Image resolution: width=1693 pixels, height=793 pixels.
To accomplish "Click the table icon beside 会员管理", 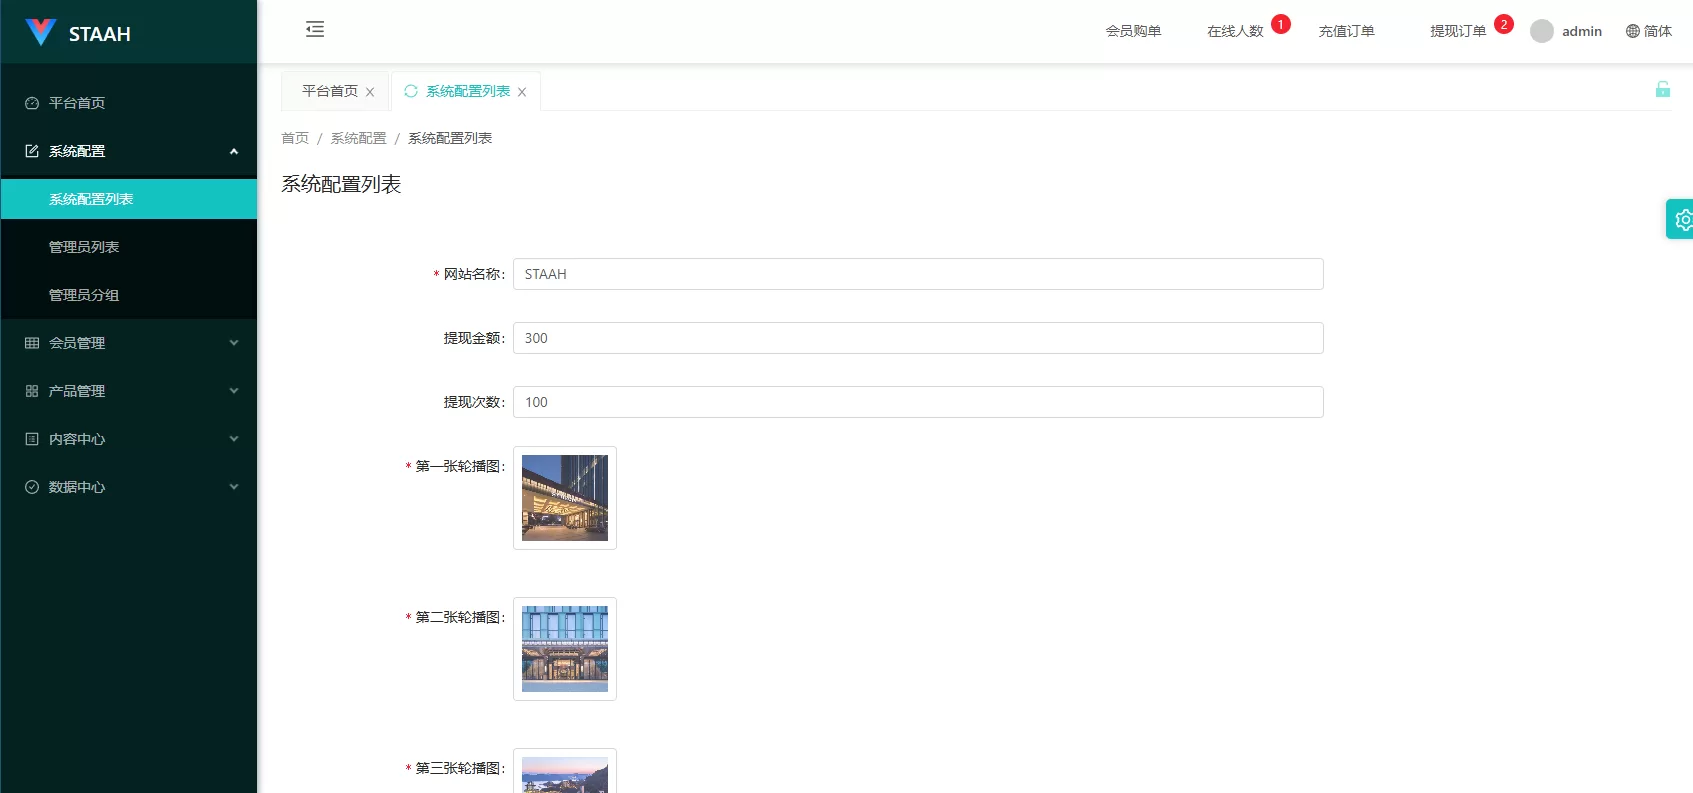I will tap(32, 343).
